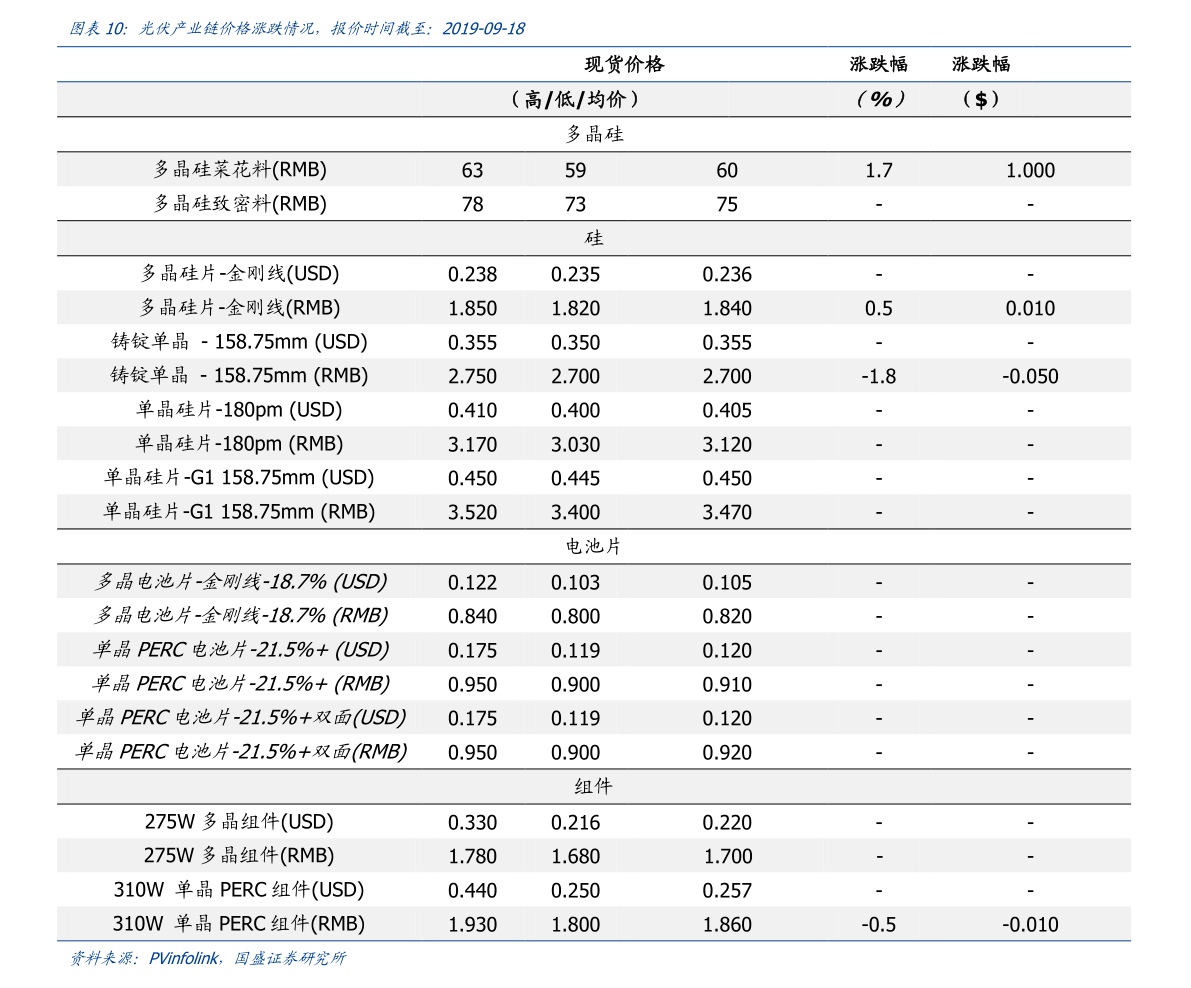
Task: Select 多晶电池片-金刚线-18.7% (RMB) label
Action: [240, 615]
